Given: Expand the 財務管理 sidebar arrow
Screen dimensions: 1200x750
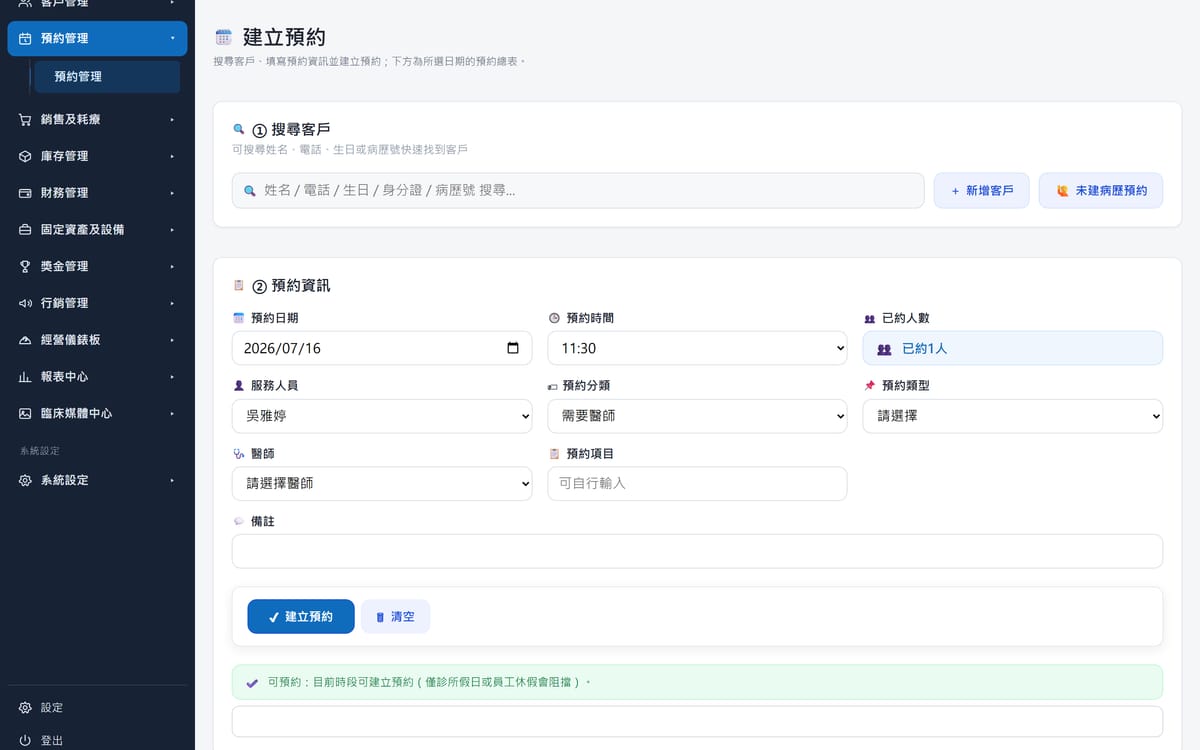Looking at the screenshot, I should pyautogui.click(x=172, y=193).
